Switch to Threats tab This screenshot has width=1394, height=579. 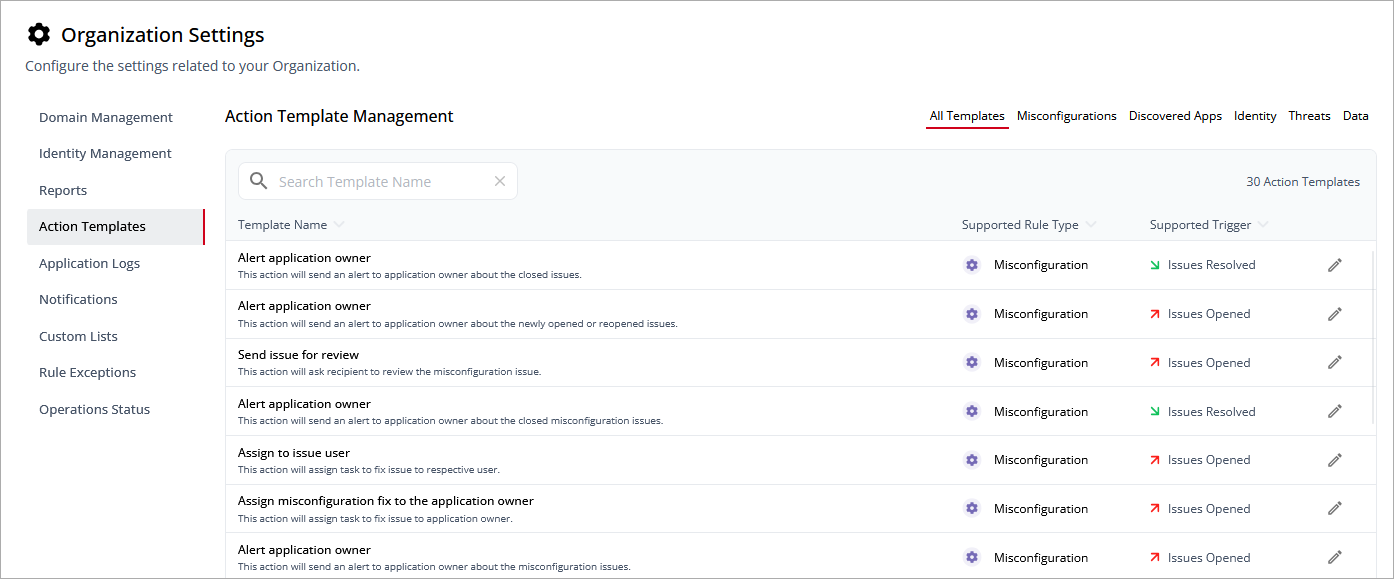coord(1309,116)
